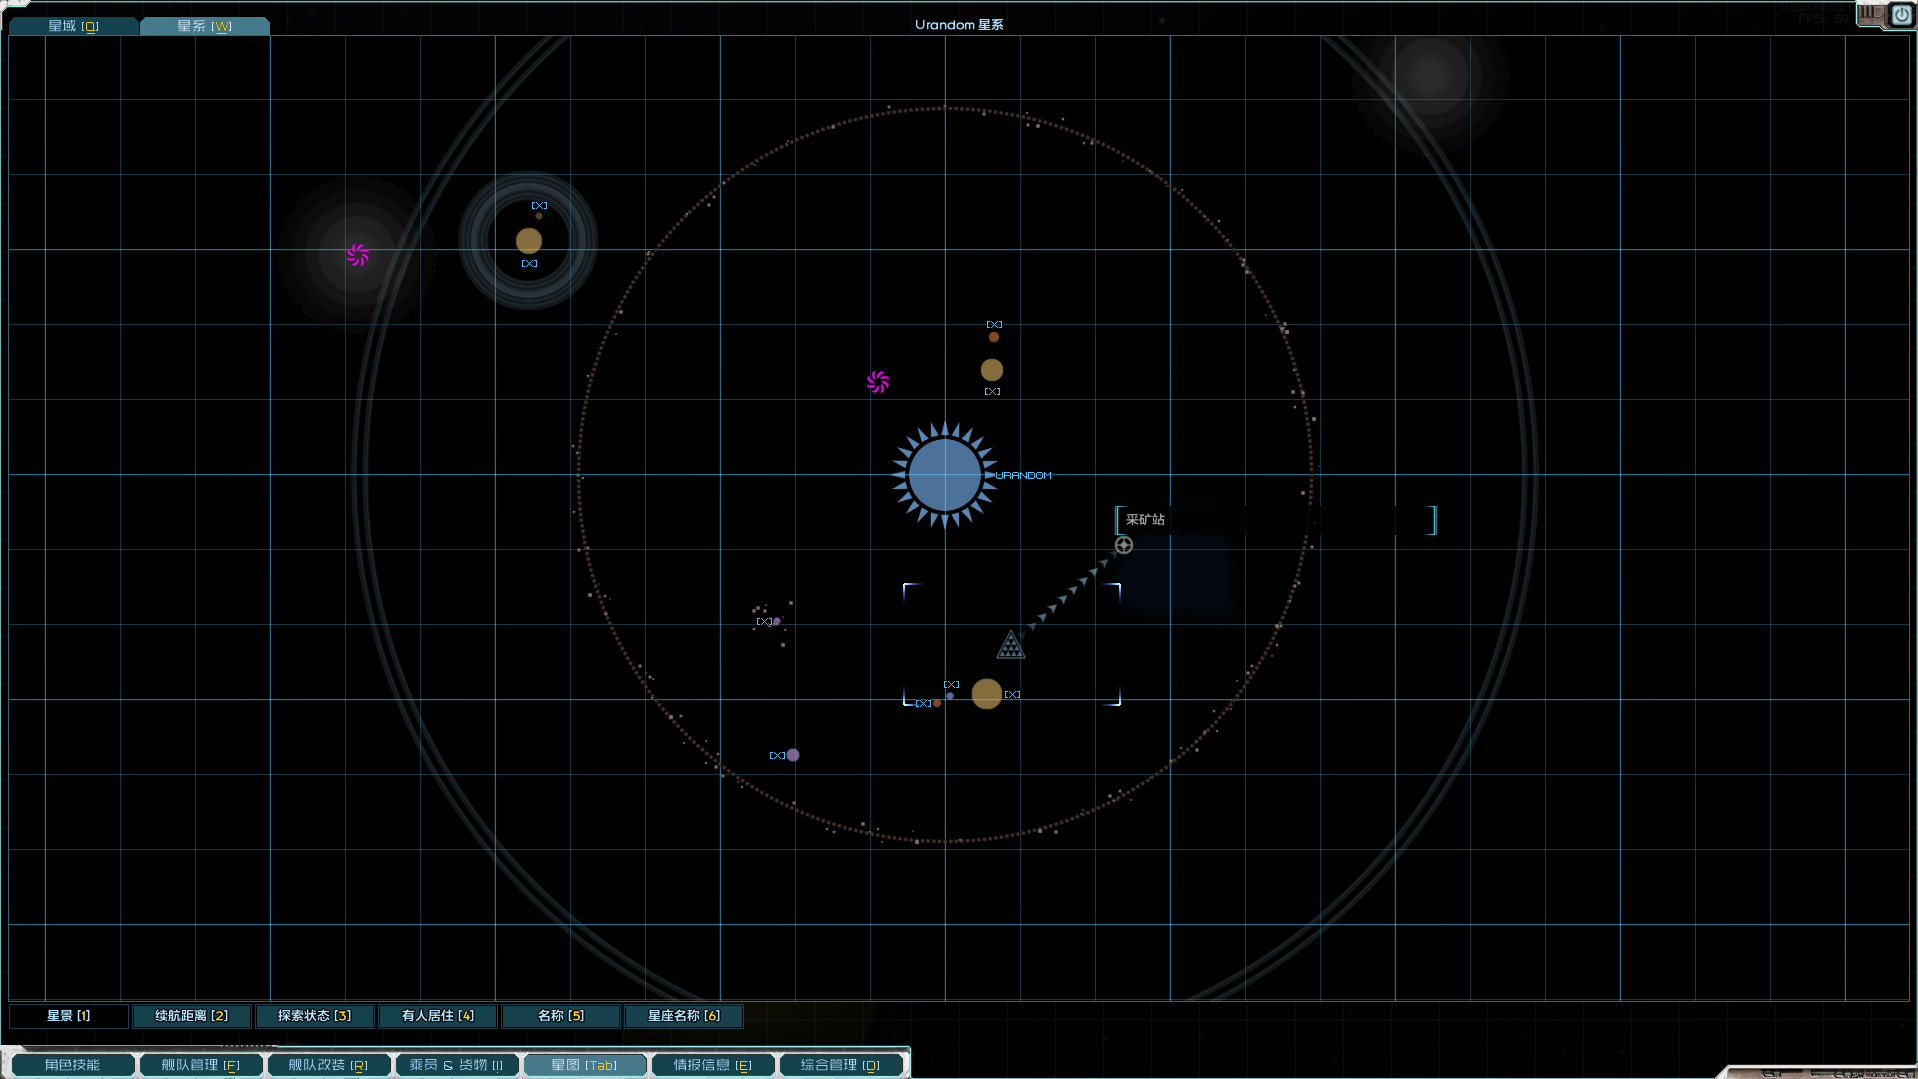Click the blue Urandom star
Image resolution: width=1918 pixels, height=1079 pixels.
tap(944, 475)
